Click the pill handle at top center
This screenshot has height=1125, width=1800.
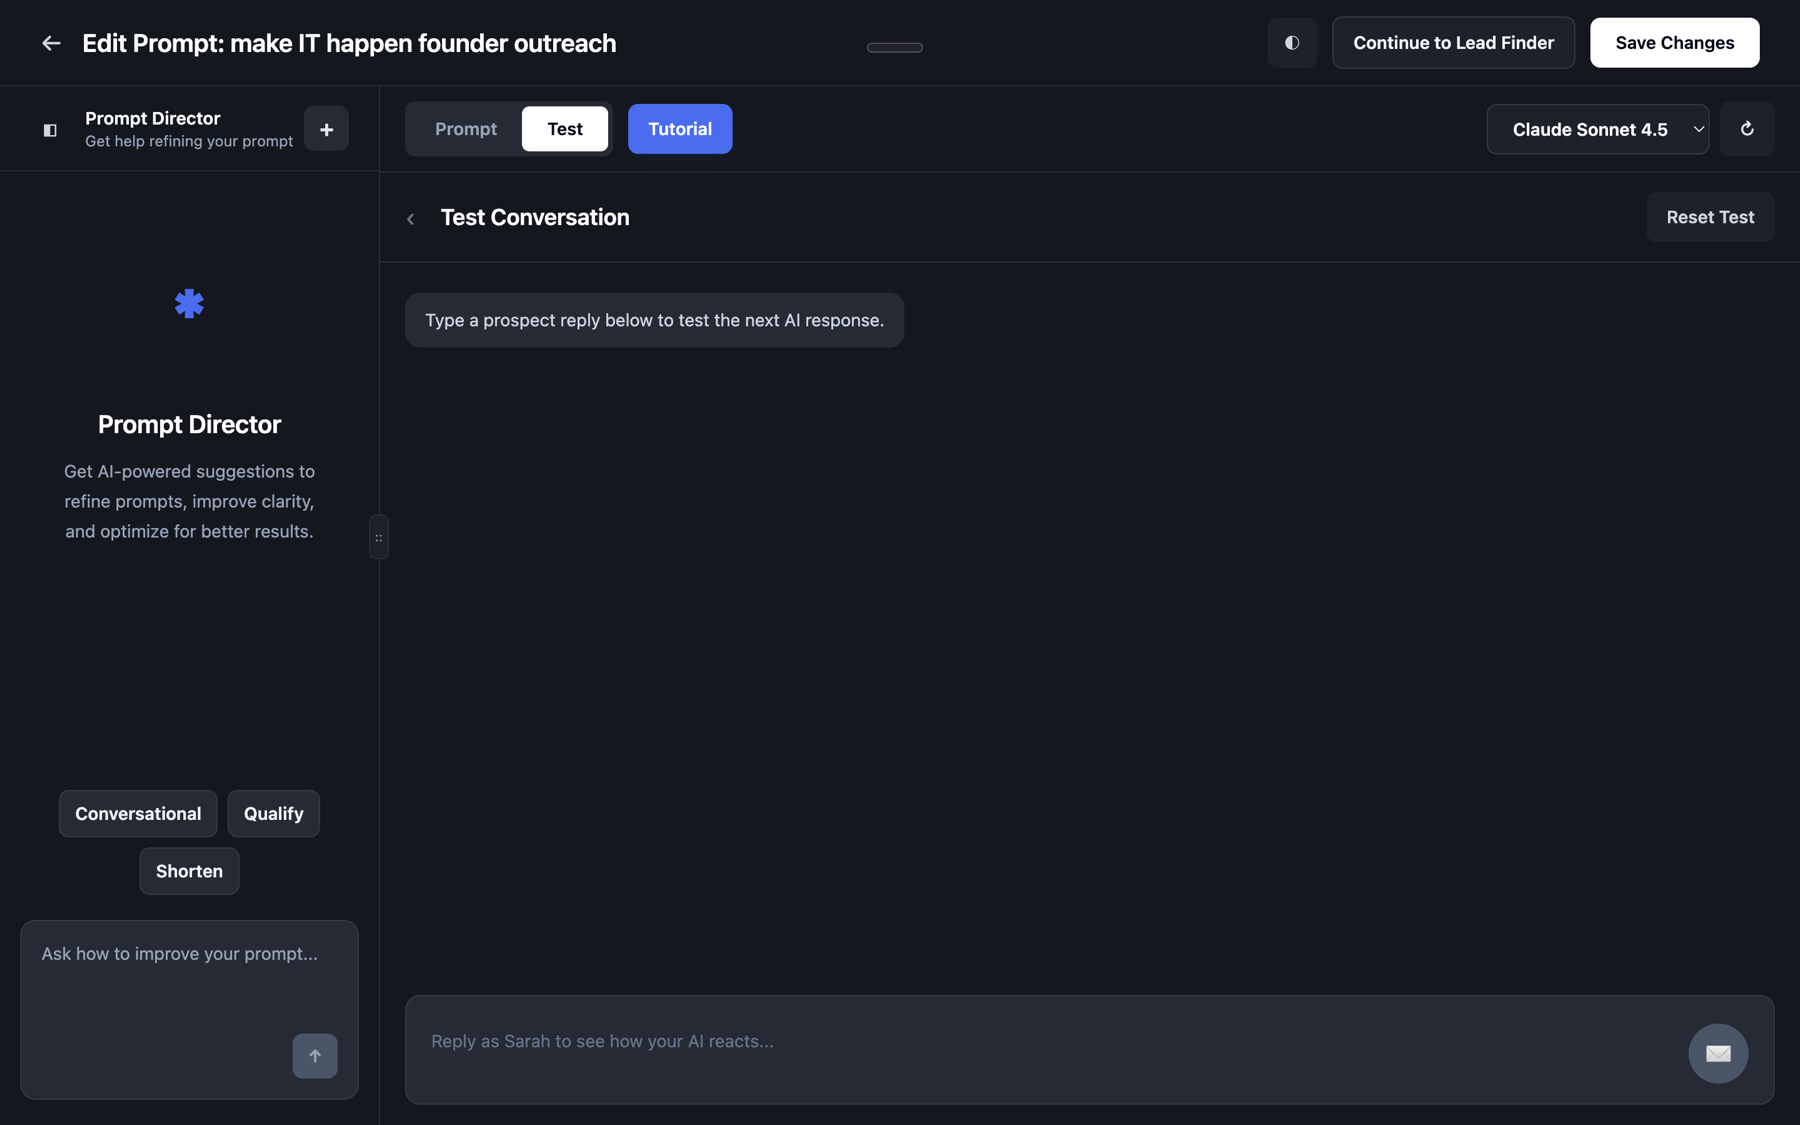[895, 47]
